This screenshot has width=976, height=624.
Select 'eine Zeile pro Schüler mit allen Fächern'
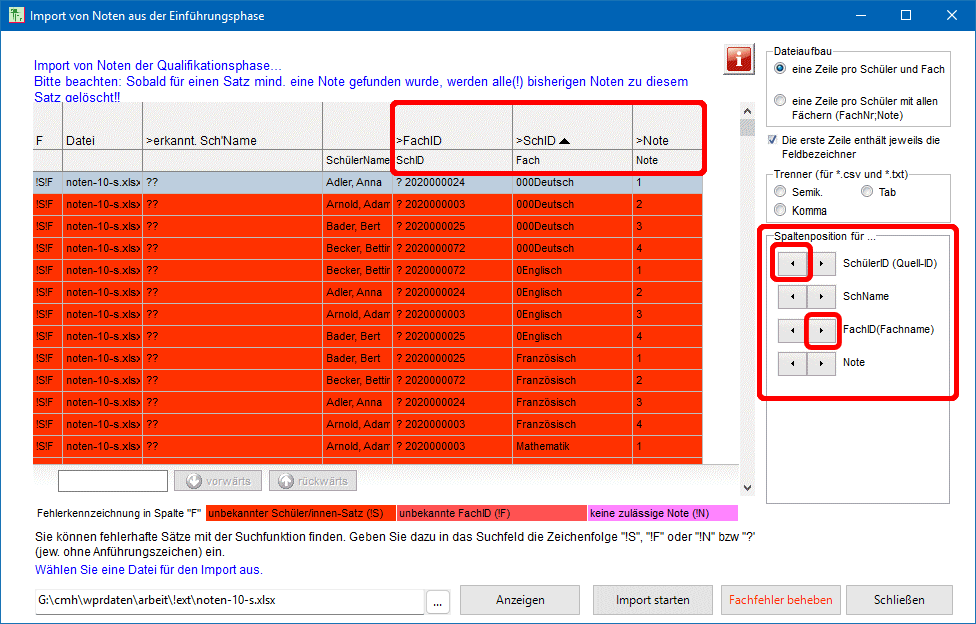[x=781, y=101]
